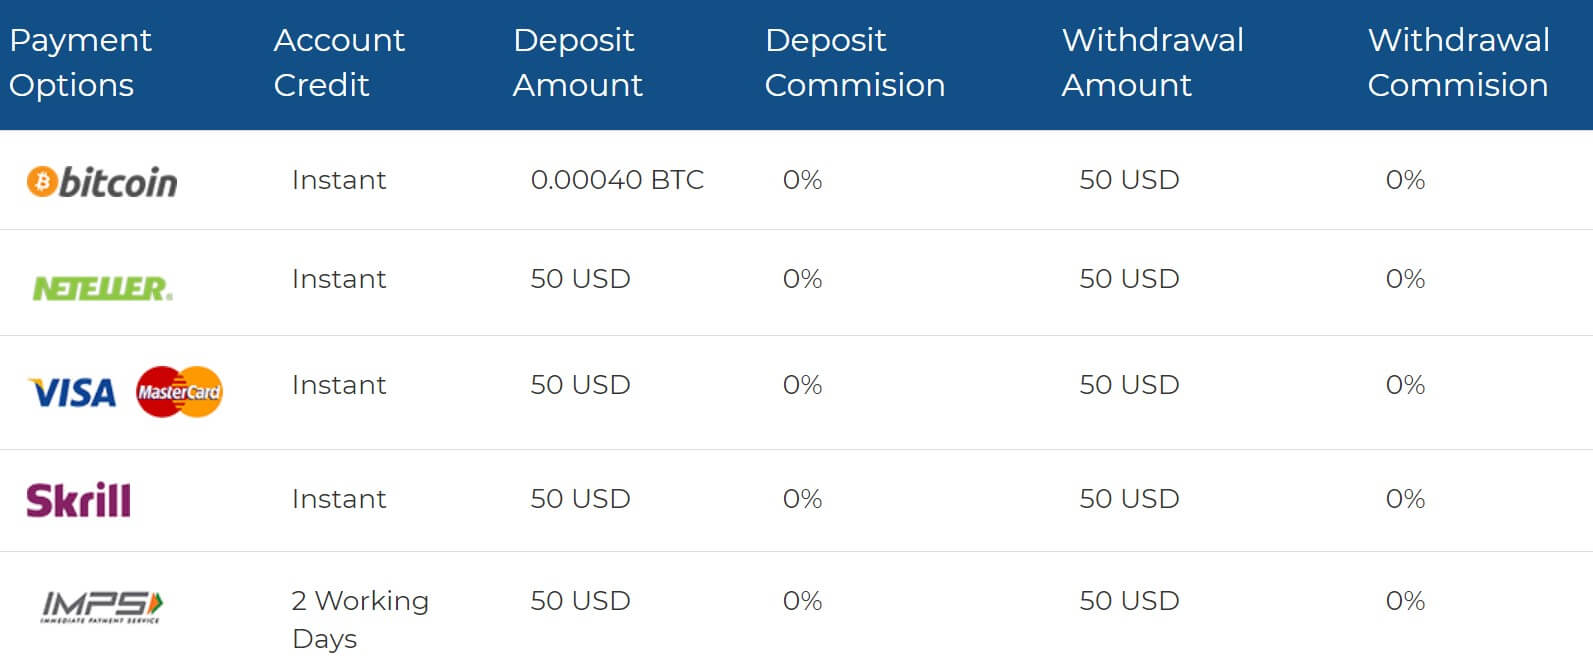Select Skrill withdrawal amount 50 USD
The height and width of the screenshot is (670, 1593).
[x=1129, y=499]
